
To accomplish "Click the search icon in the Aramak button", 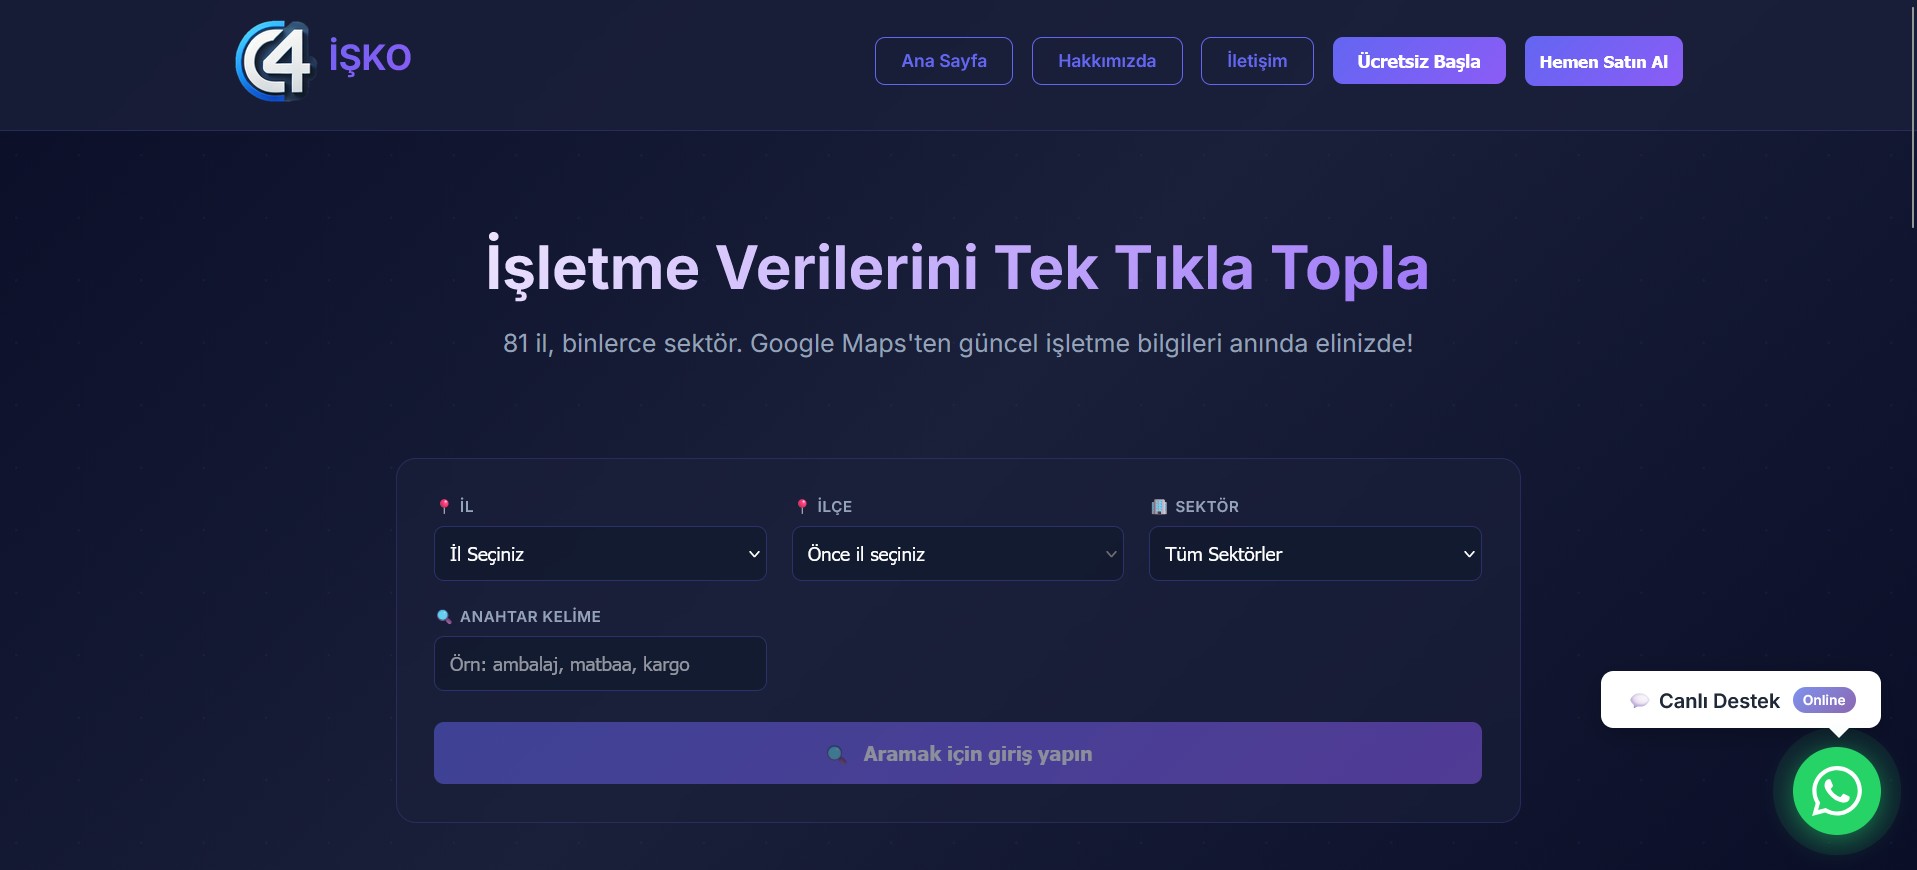I will click(x=837, y=754).
